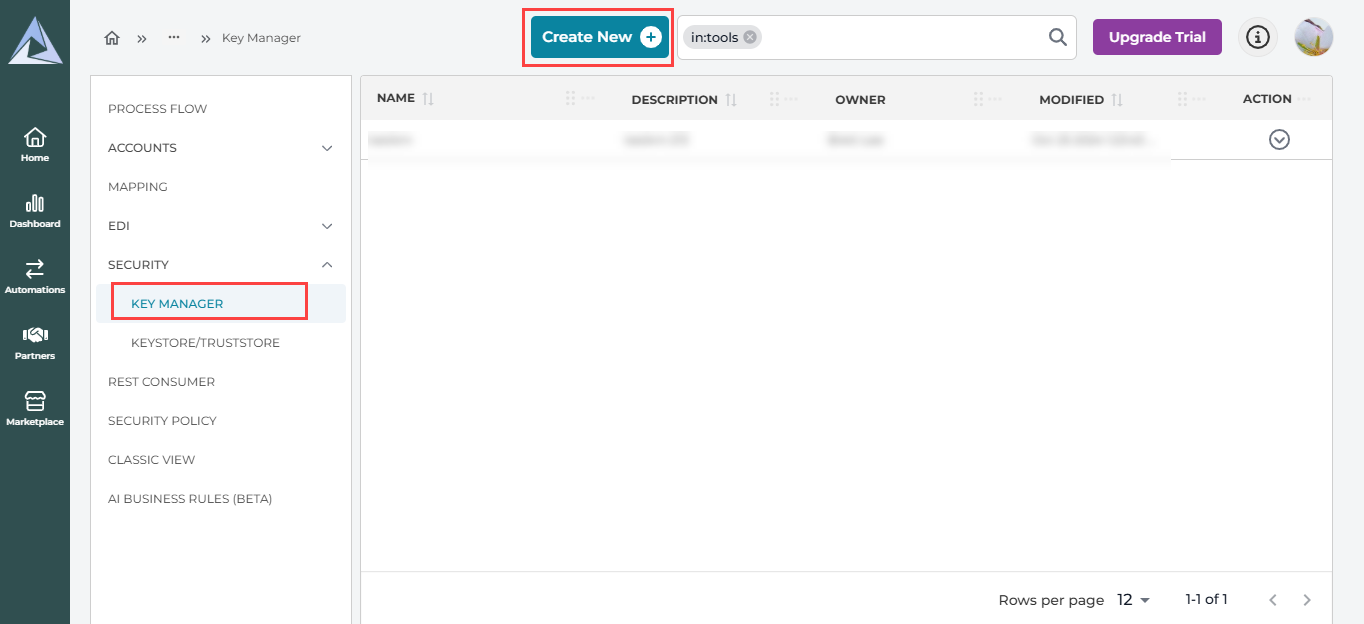The width and height of the screenshot is (1364, 624).
Task: Click the search magnifier icon
Action: tap(1057, 37)
